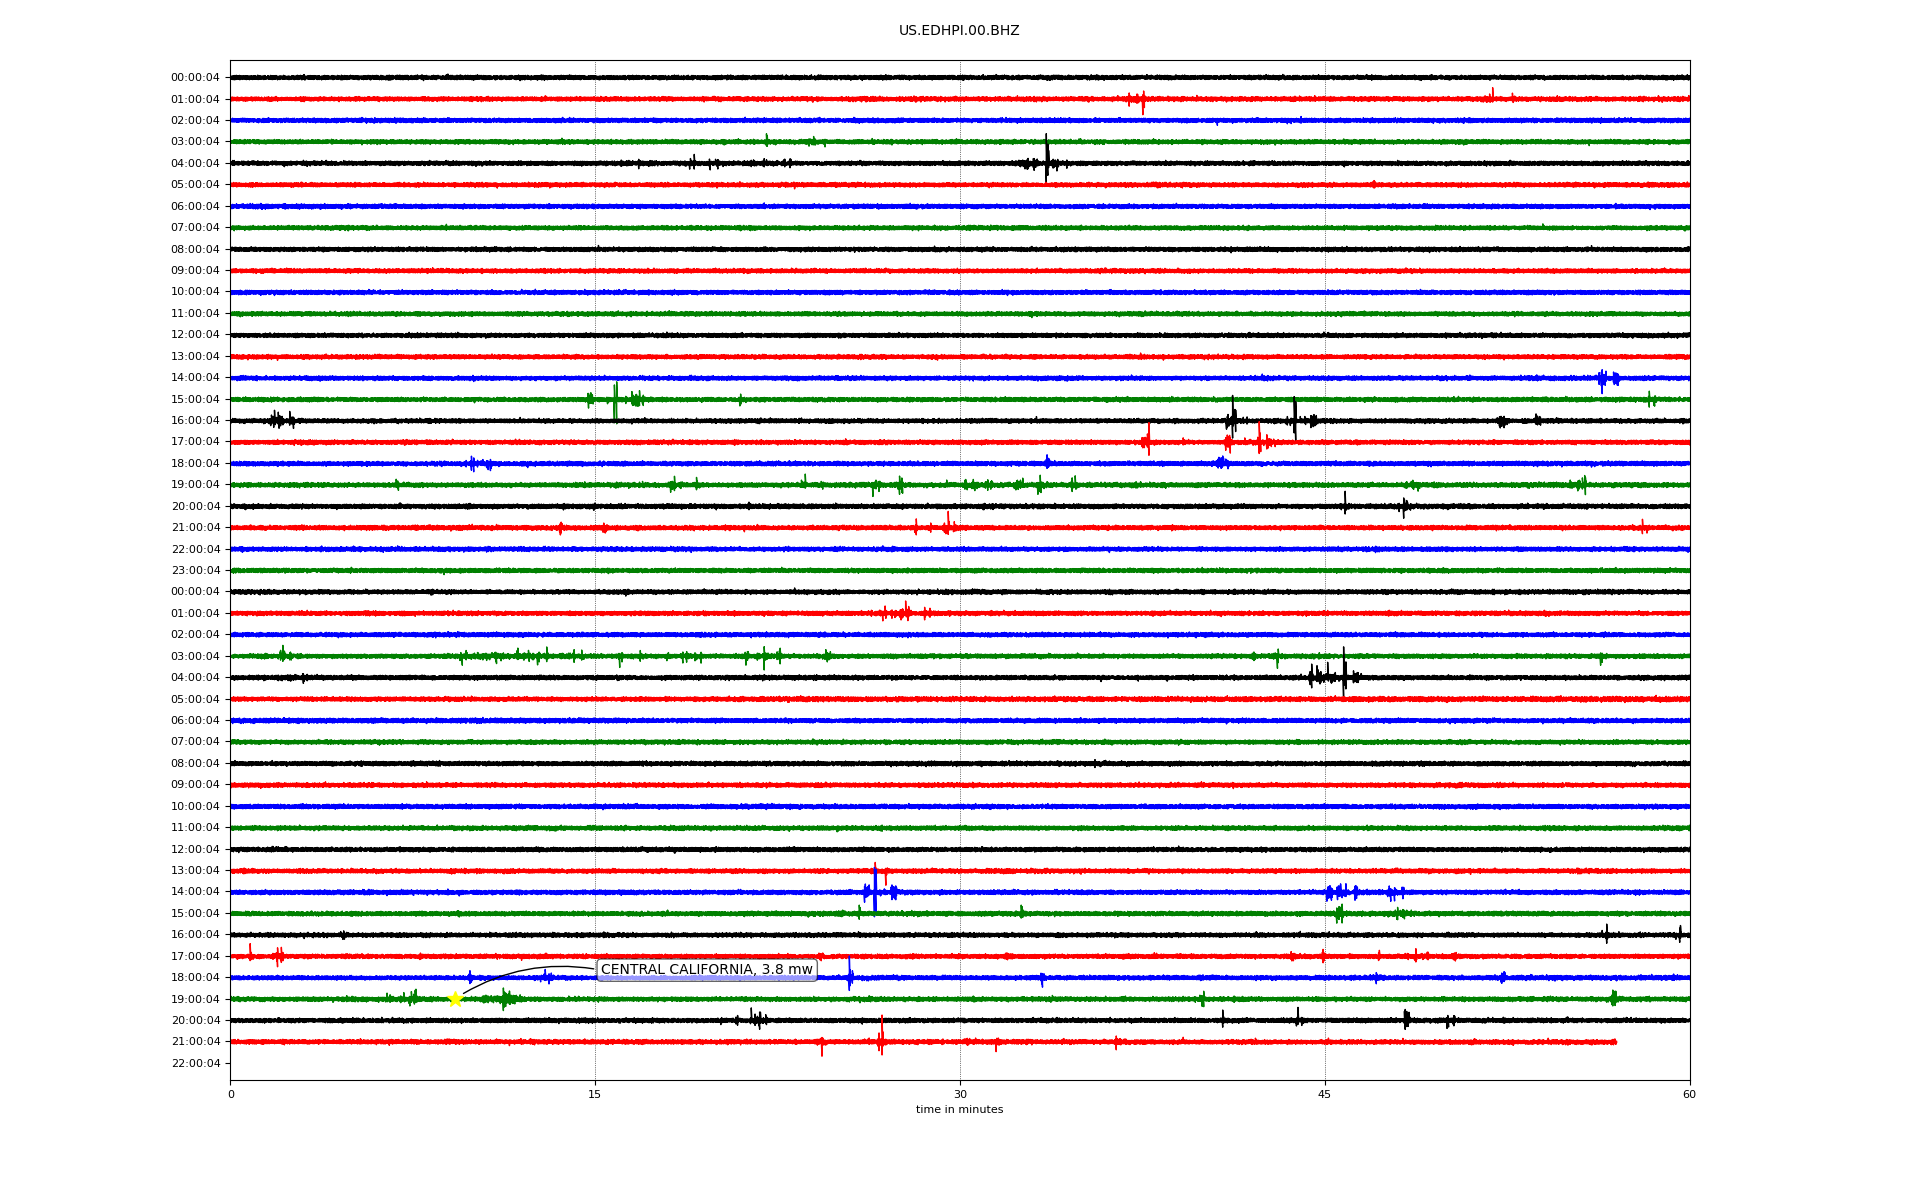Click the plot title US.EDHPI.00.BHZ
Image resolution: width=1920 pixels, height=1200 pixels.
pos(959,31)
